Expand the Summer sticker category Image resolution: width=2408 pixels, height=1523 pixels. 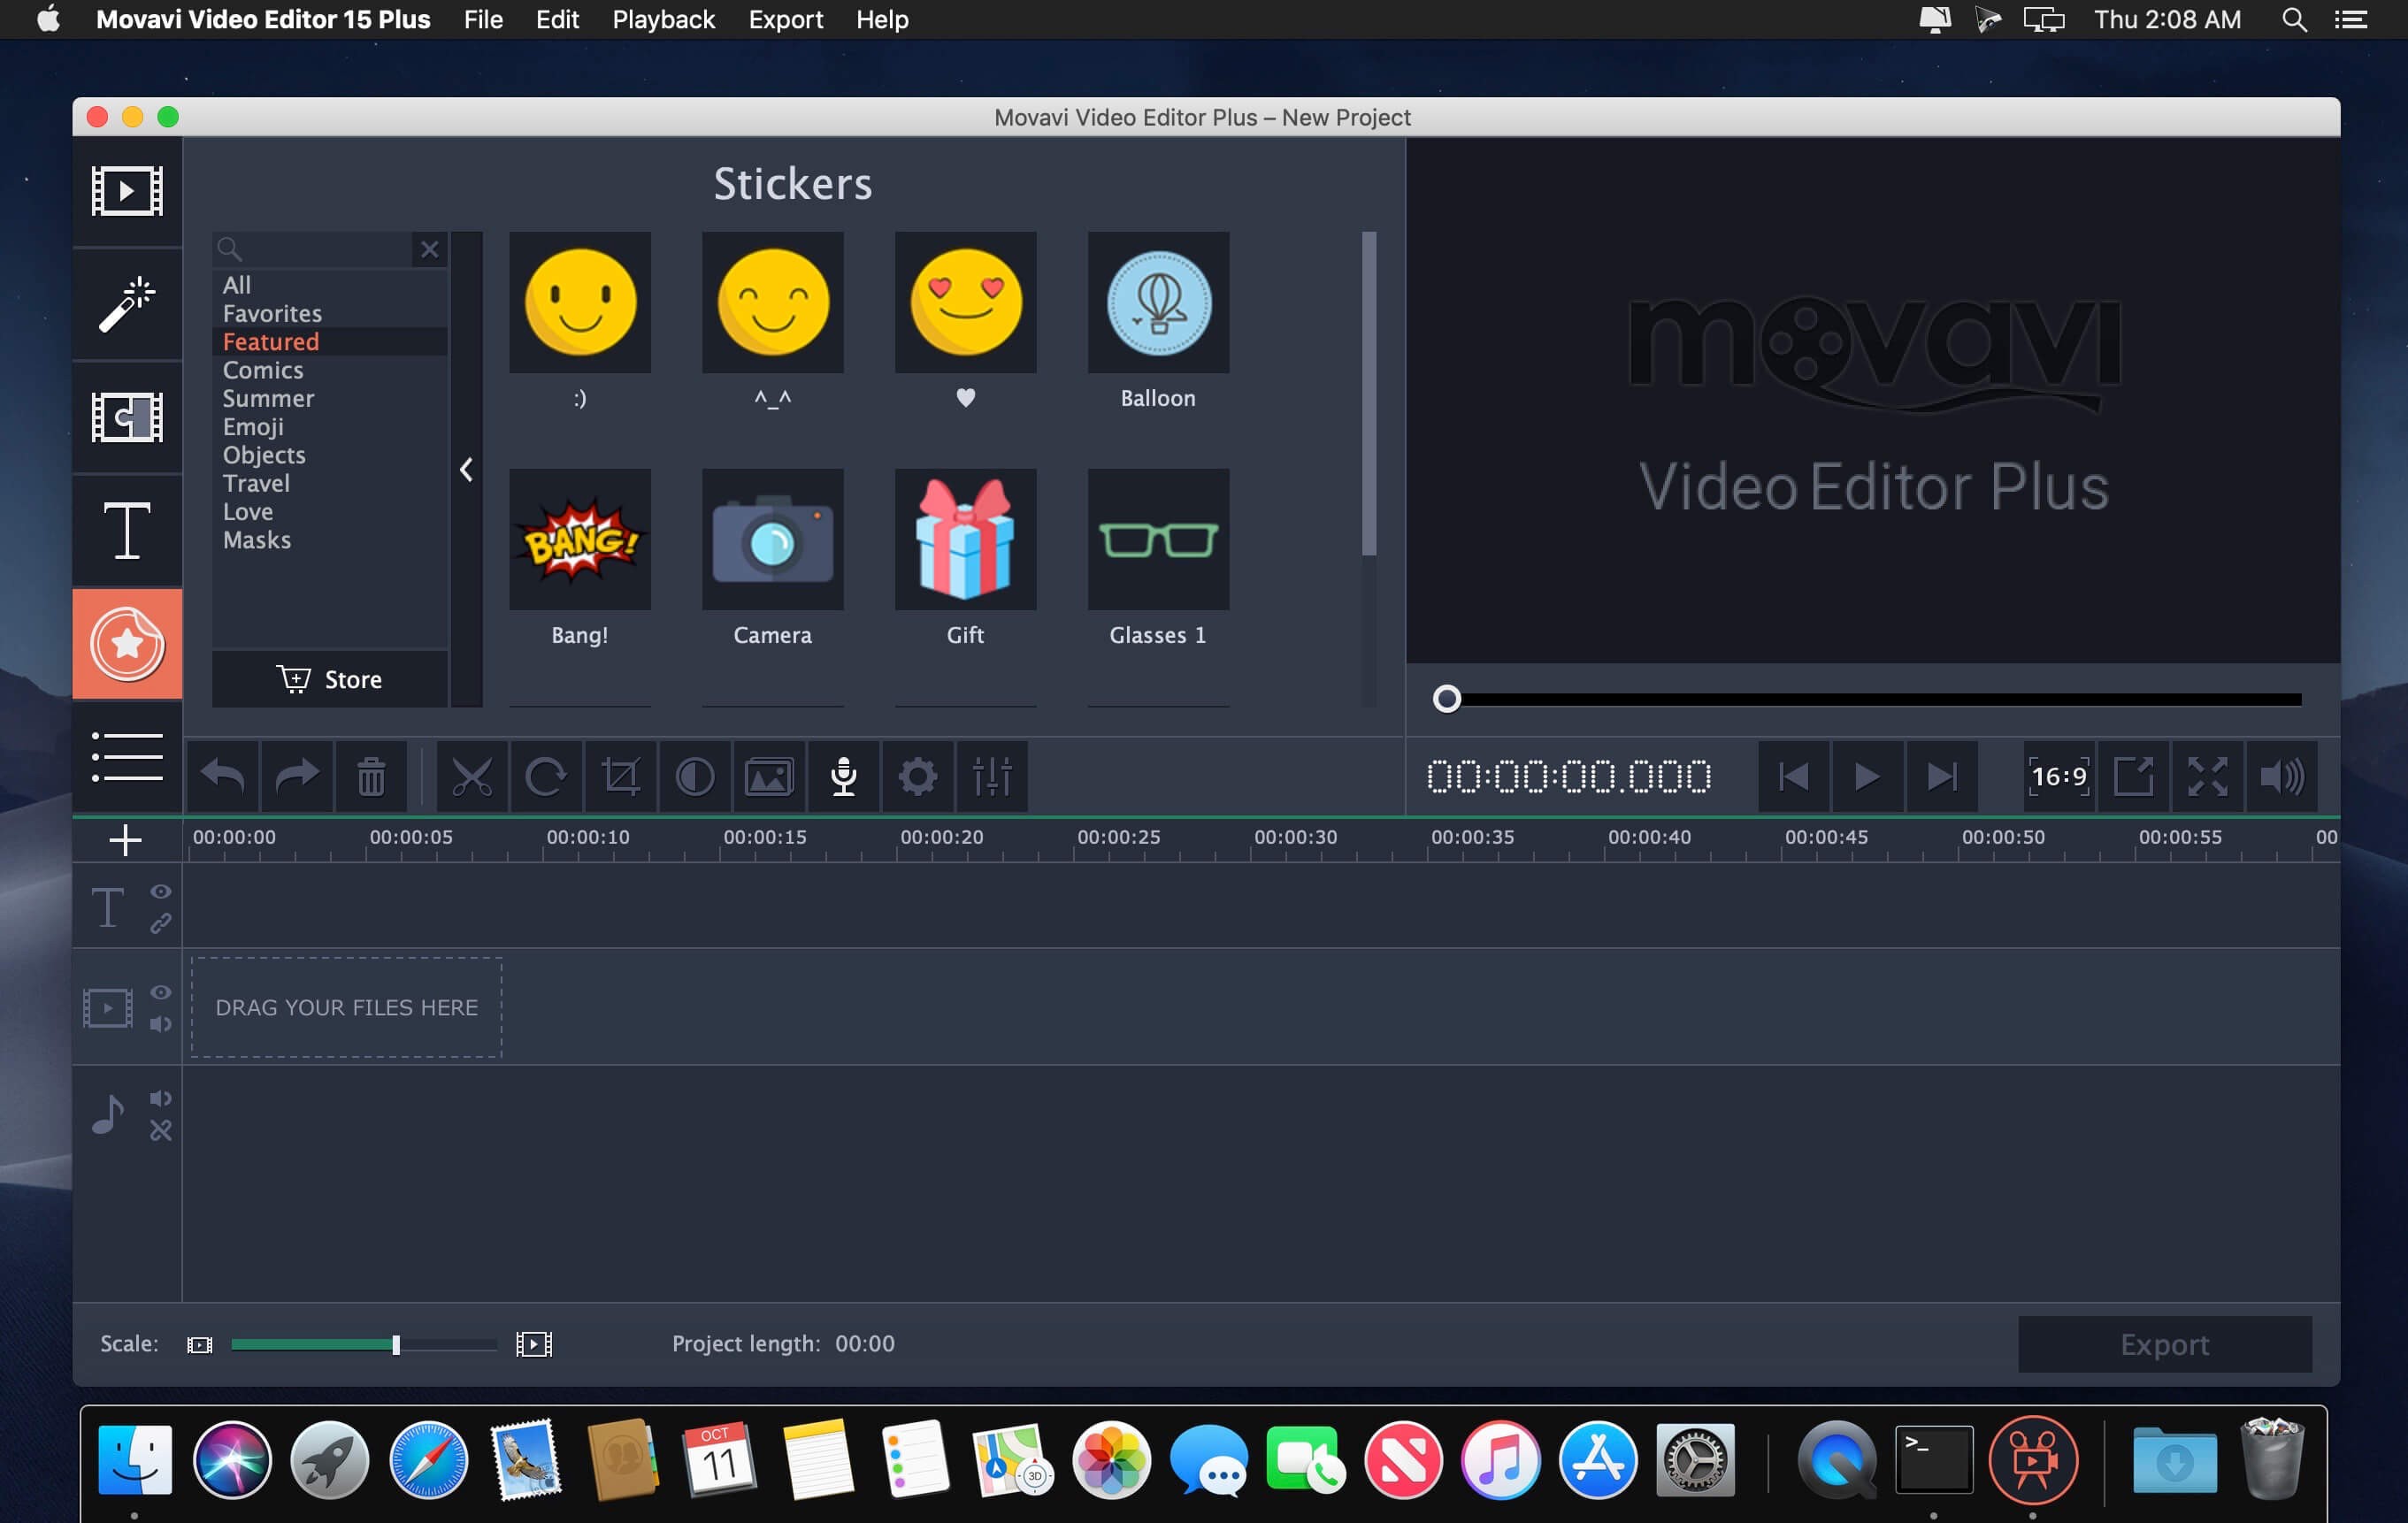(x=267, y=396)
